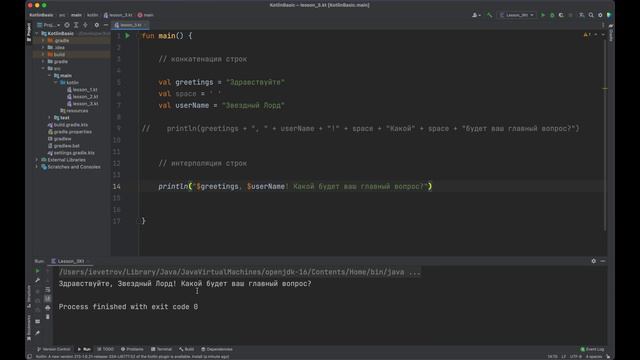Expand External Libraries node

pyautogui.click(x=37, y=160)
